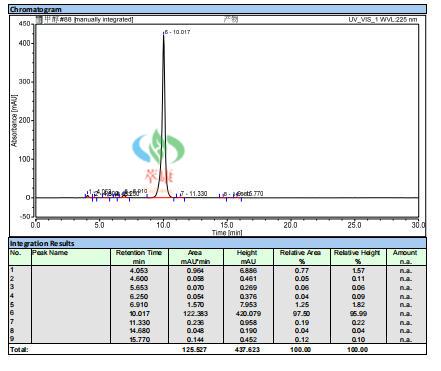This screenshot has width=441, height=371.
Task: Select the Relative Height % column header
Action: [358, 257]
